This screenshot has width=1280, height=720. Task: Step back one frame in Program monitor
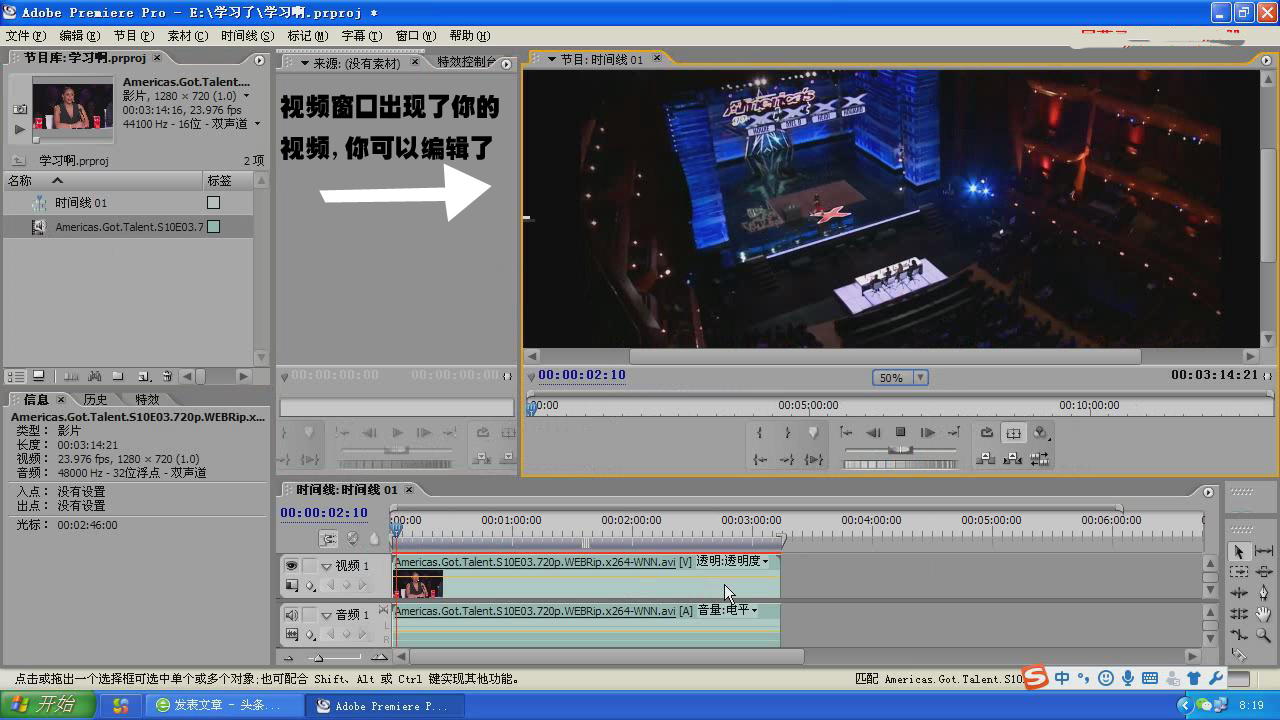[x=873, y=433]
